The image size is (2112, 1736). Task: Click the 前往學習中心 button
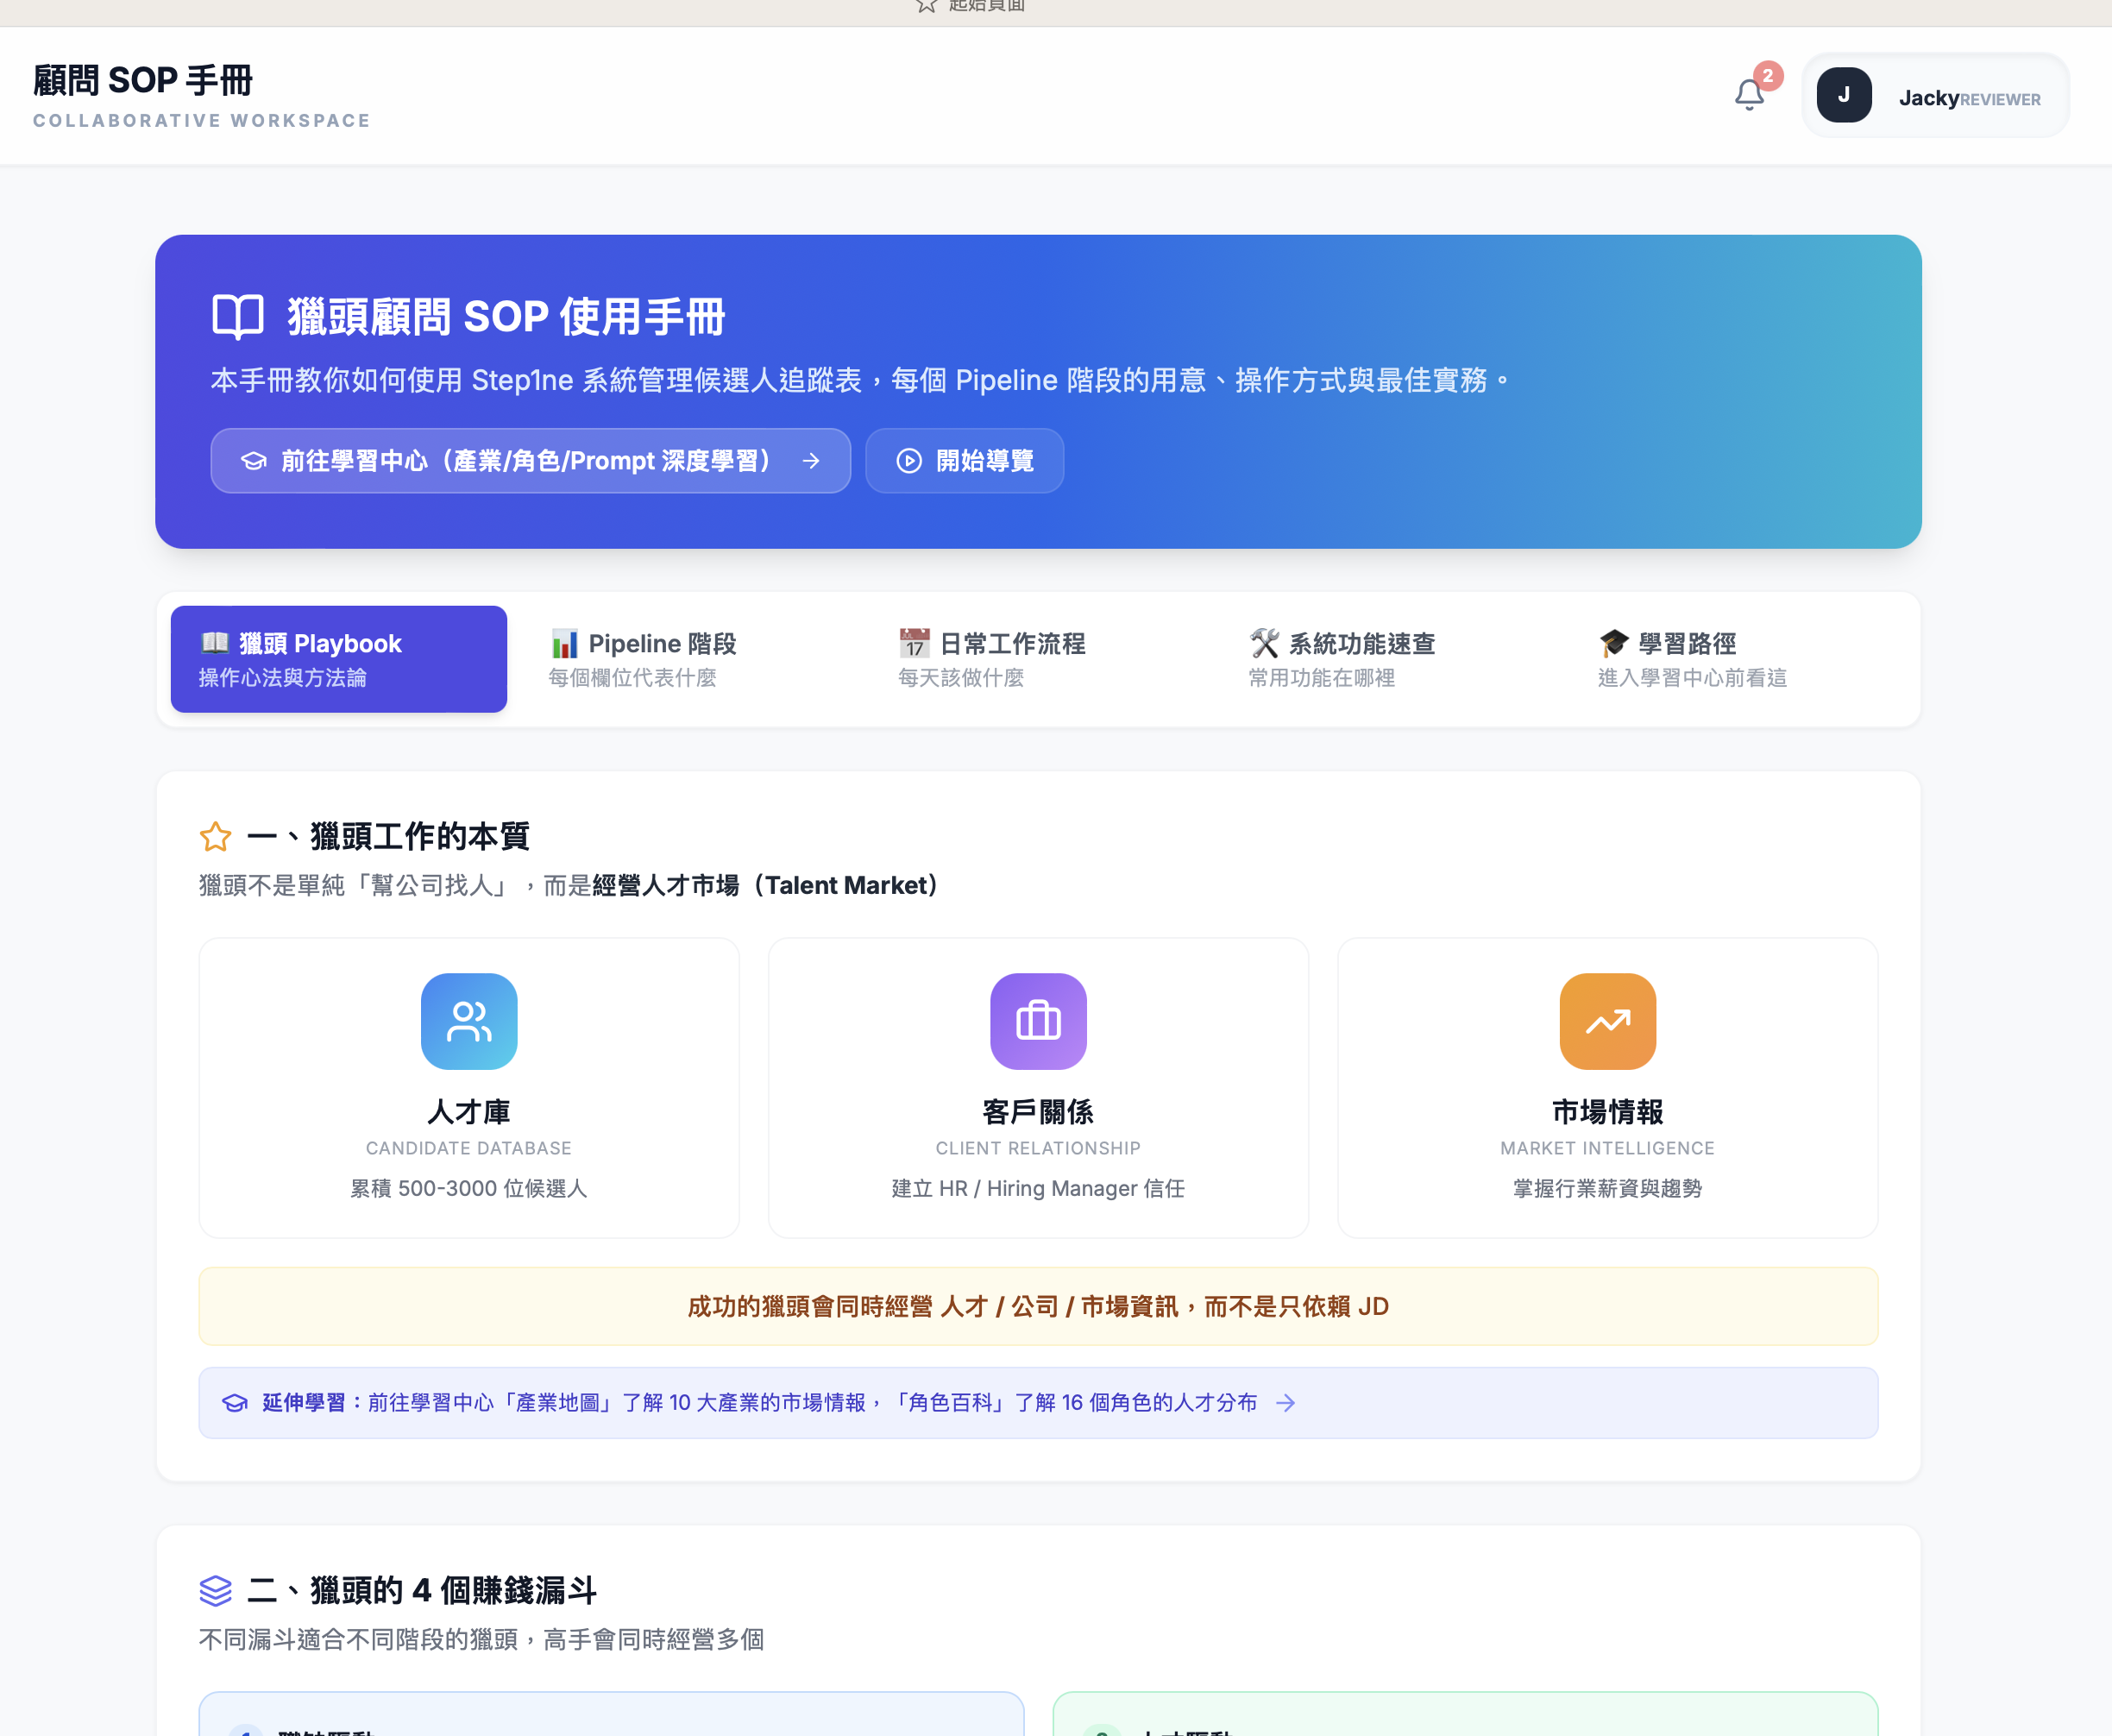coord(530,461)
